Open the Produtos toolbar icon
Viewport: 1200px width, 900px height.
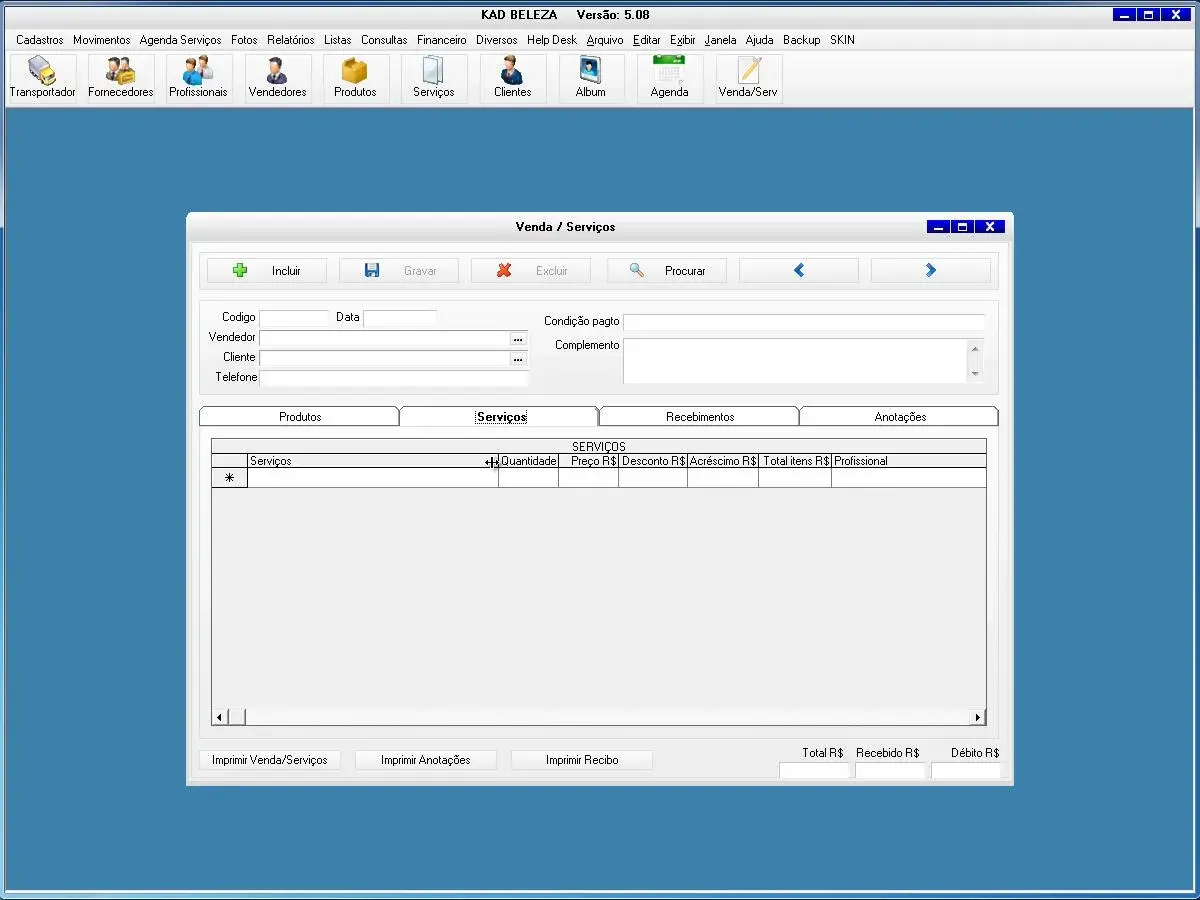click(355, 78)
